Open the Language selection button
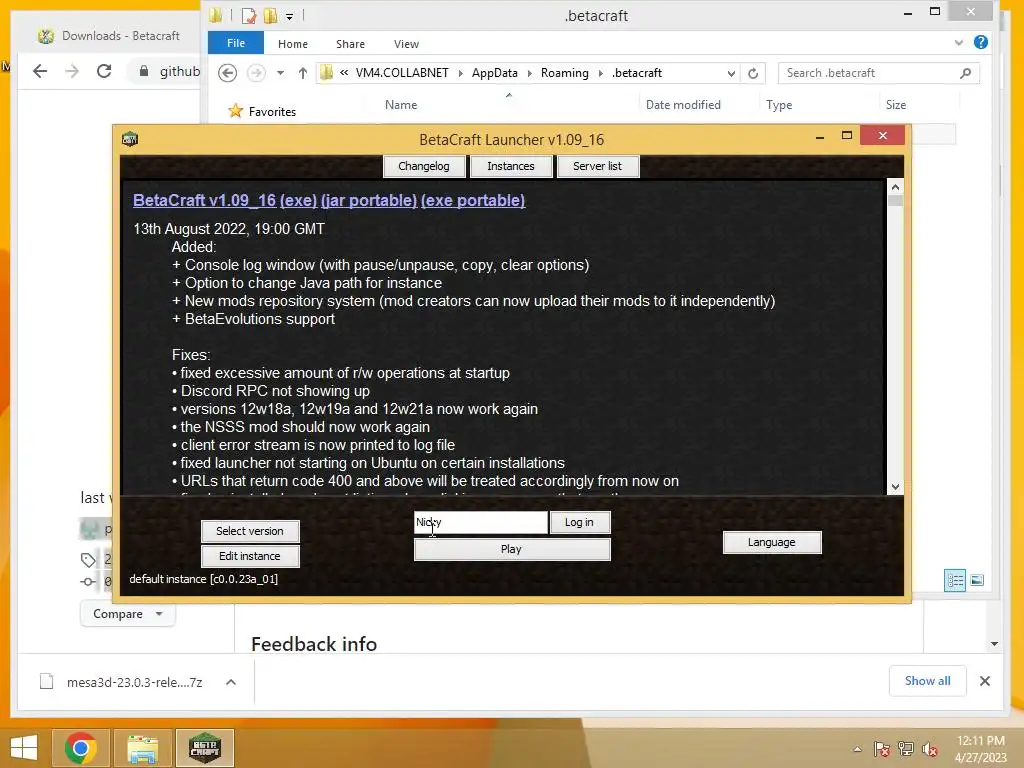1024x768 pixels. pos(772,542)
